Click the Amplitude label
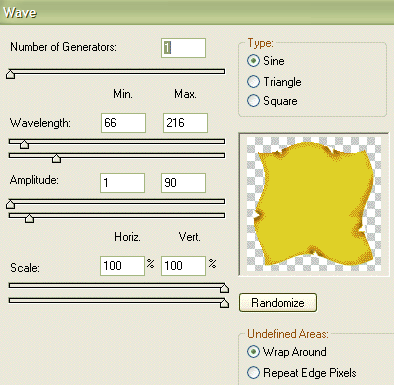The height and width of the screenshot is (385, 394). point(34,180)
